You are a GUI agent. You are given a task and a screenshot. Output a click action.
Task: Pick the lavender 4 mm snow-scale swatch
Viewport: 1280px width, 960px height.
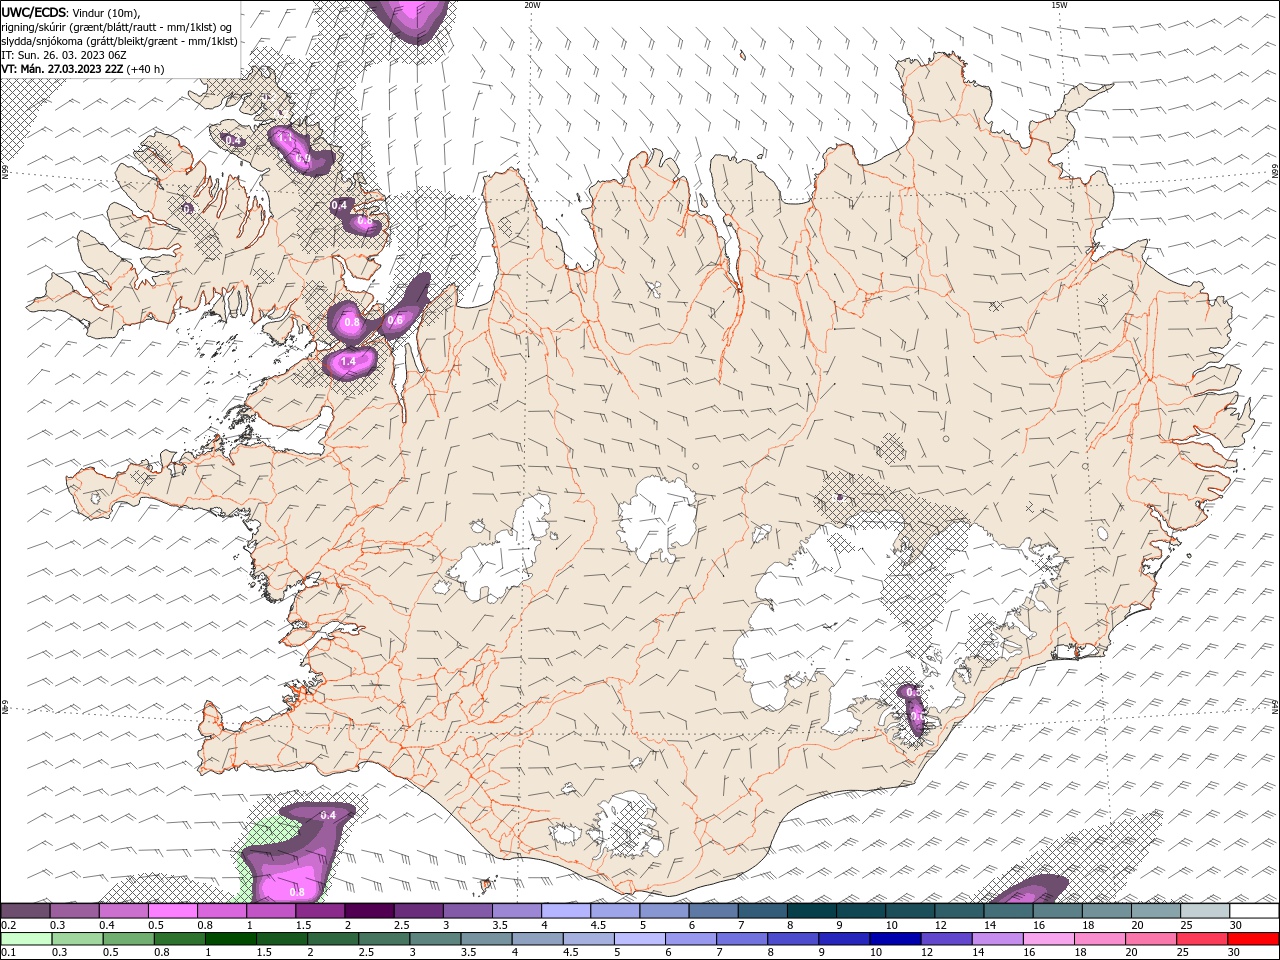[x=566, y=911]
